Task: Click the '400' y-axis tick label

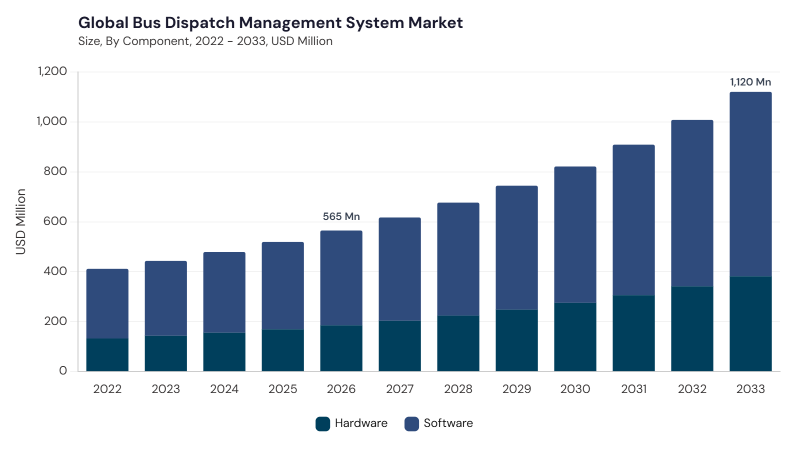Action: 55,271
